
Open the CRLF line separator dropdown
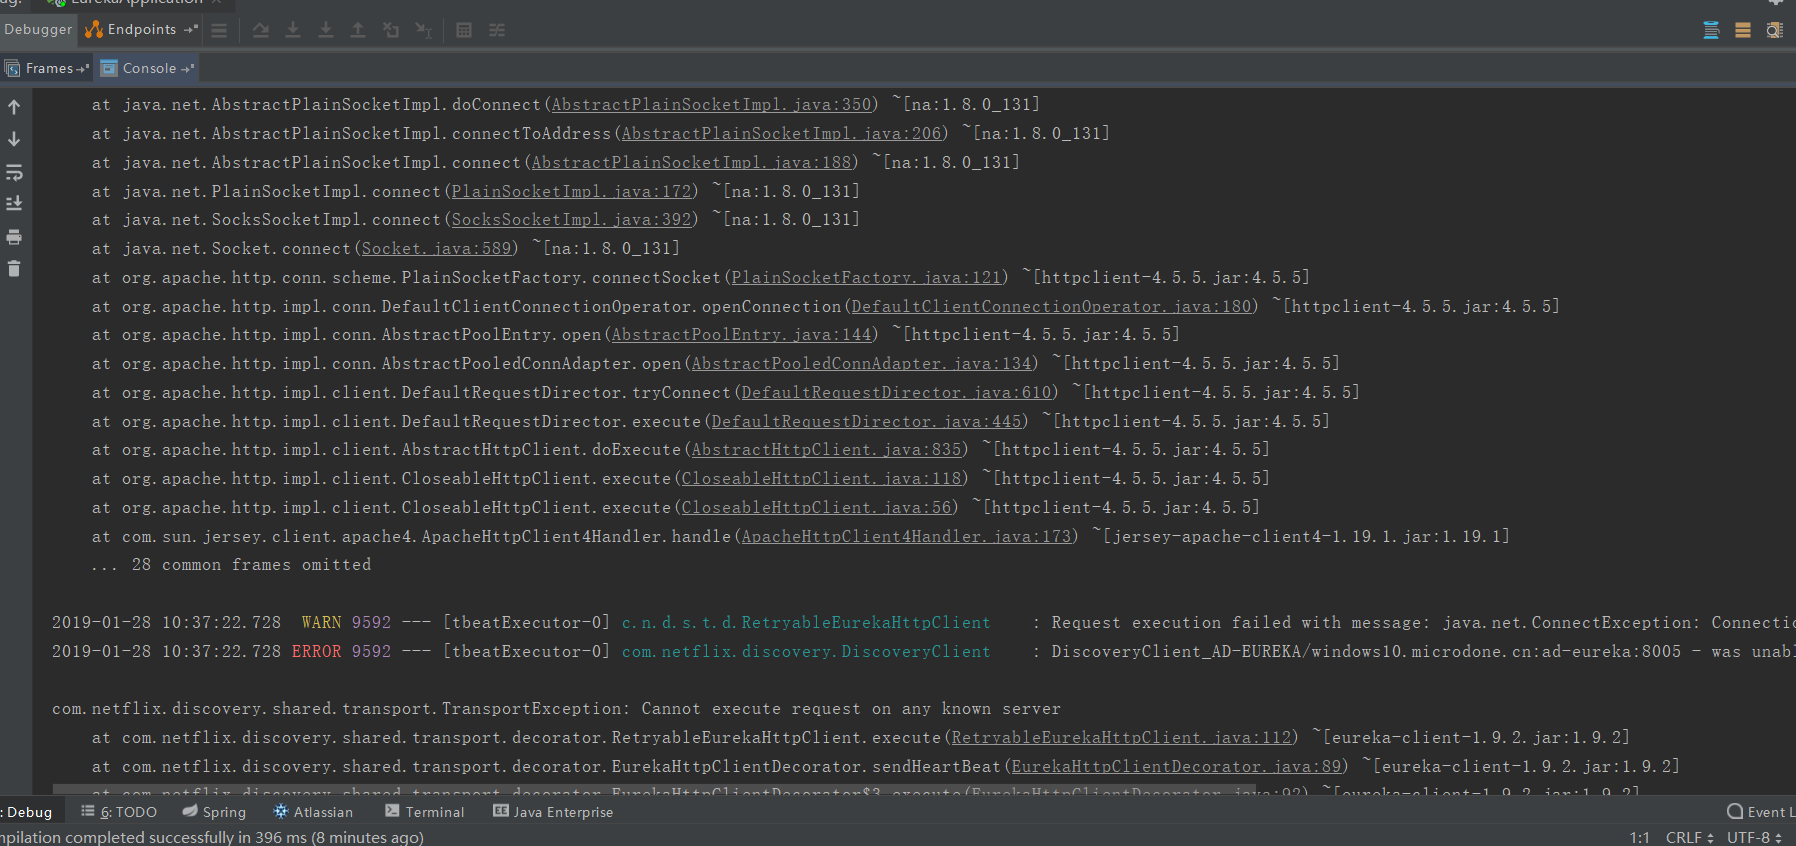click(1689, 837)
